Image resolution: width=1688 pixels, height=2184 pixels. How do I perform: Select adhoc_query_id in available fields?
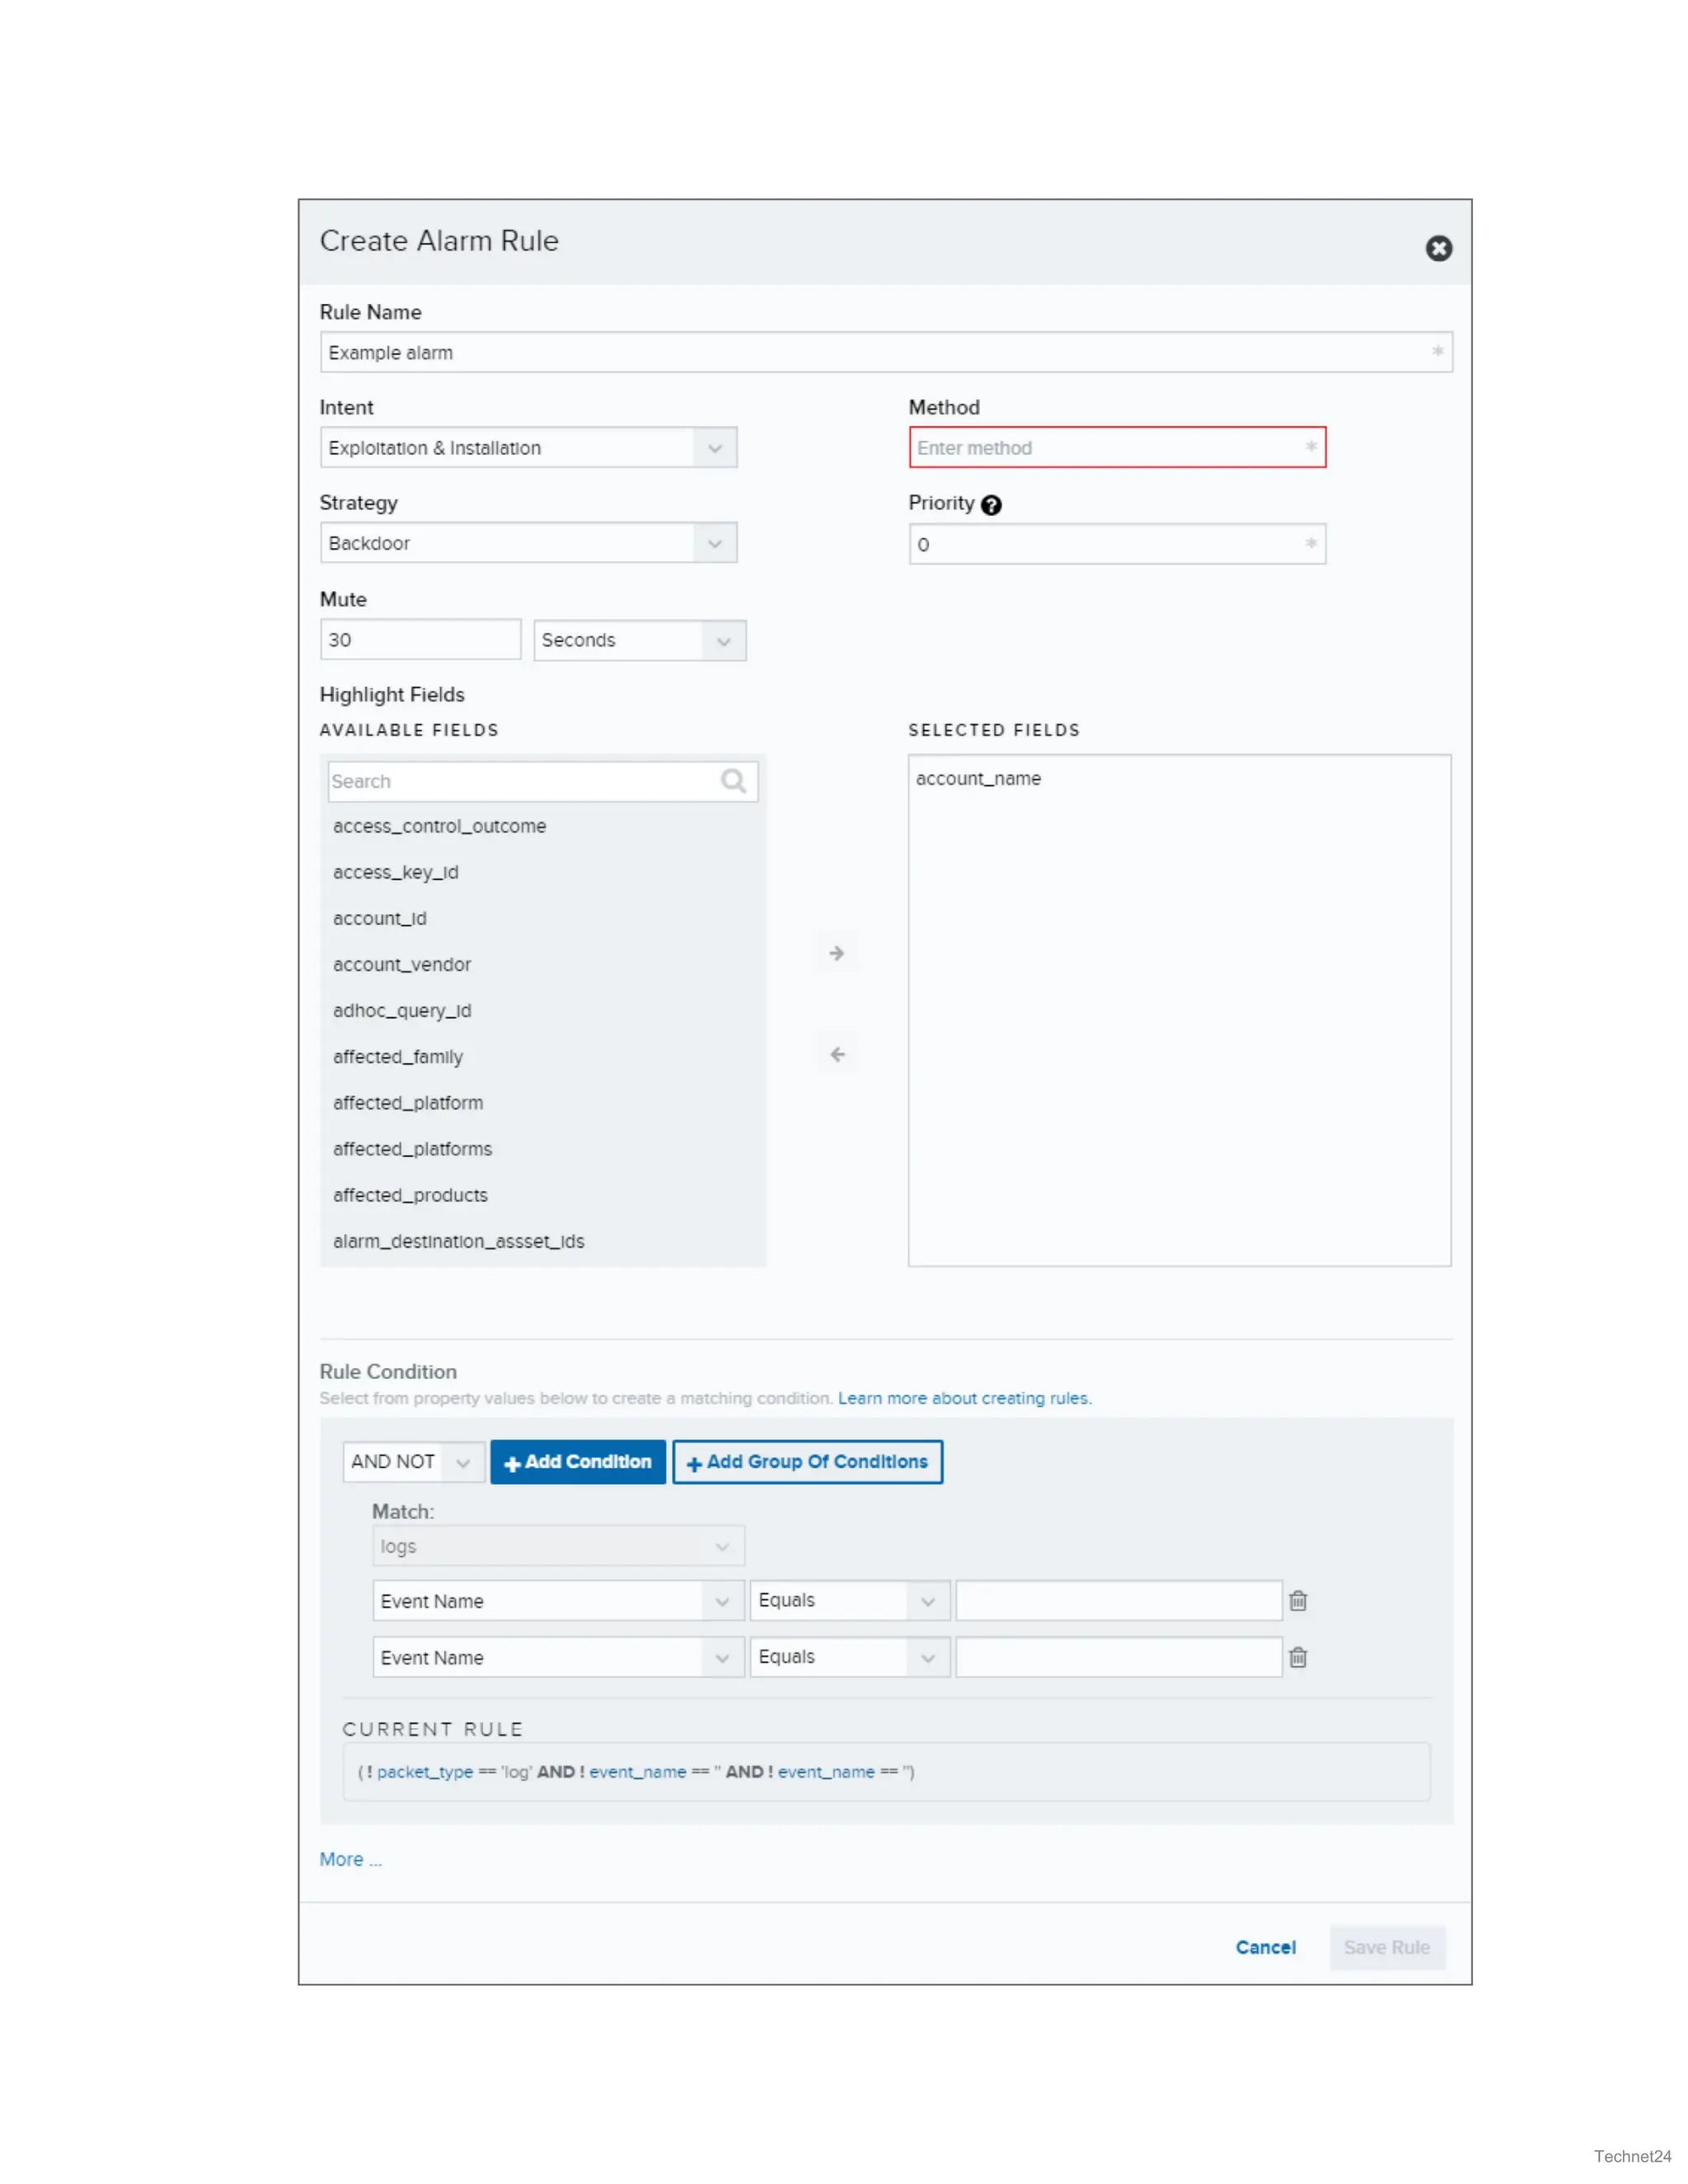click(x=402, y=1010)
